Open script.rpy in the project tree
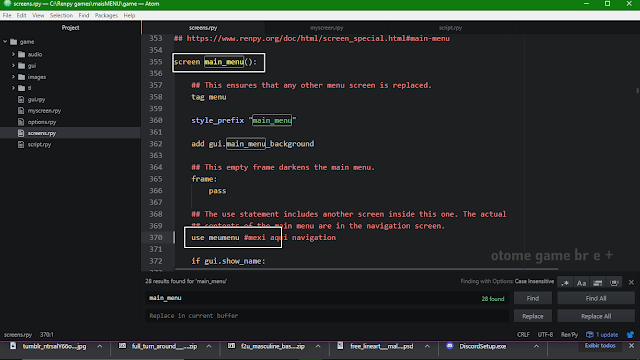The width and height of the screenshot is (640, 360). tap(39, 144)
